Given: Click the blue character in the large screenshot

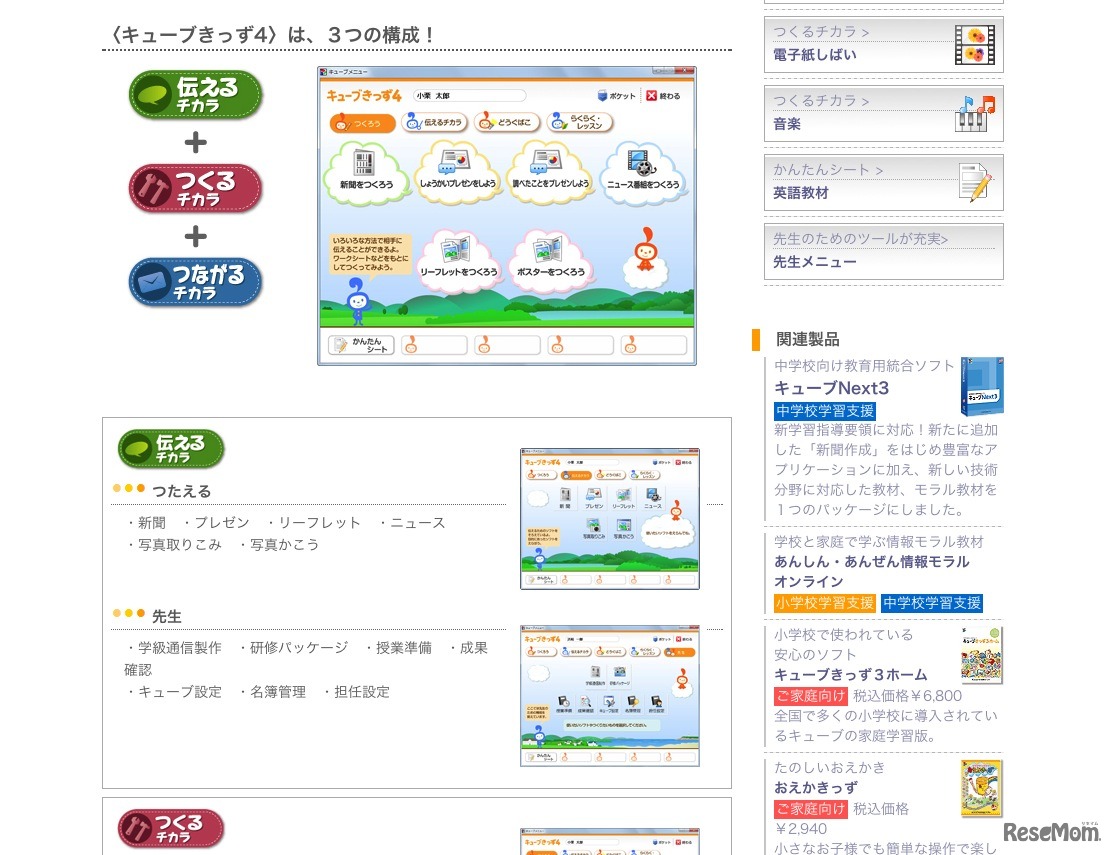Looking at the screenshot, I should [357, 301].
